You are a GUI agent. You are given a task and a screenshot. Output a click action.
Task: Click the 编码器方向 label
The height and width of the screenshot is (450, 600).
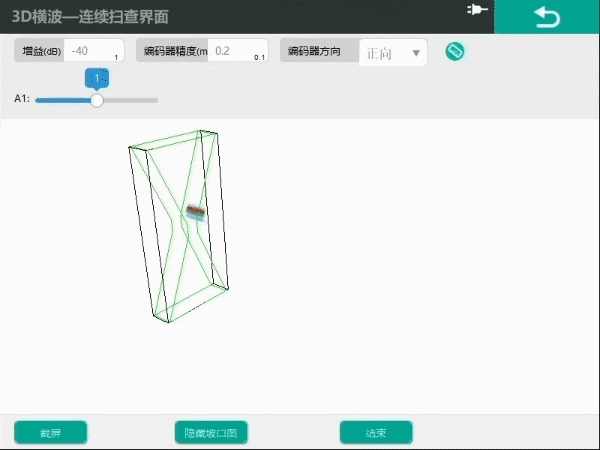point(319,51)
